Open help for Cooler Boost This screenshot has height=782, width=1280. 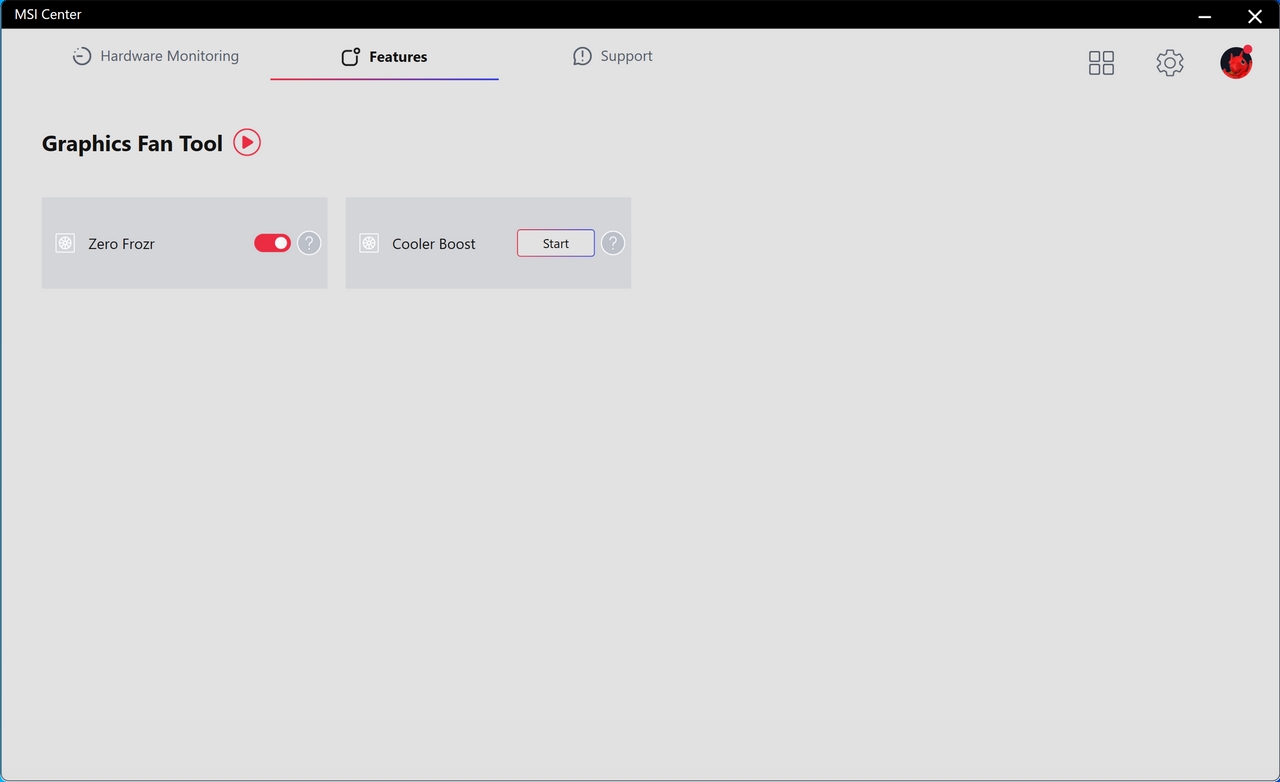613,243
